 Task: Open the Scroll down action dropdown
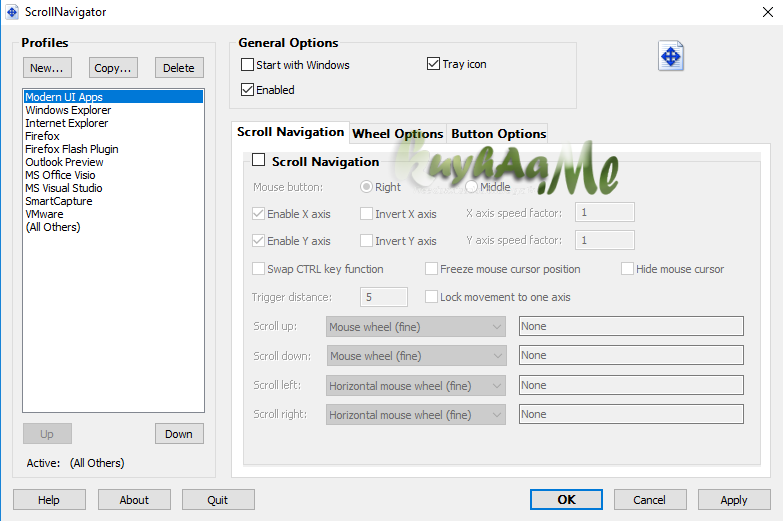[x=416, y=356]
